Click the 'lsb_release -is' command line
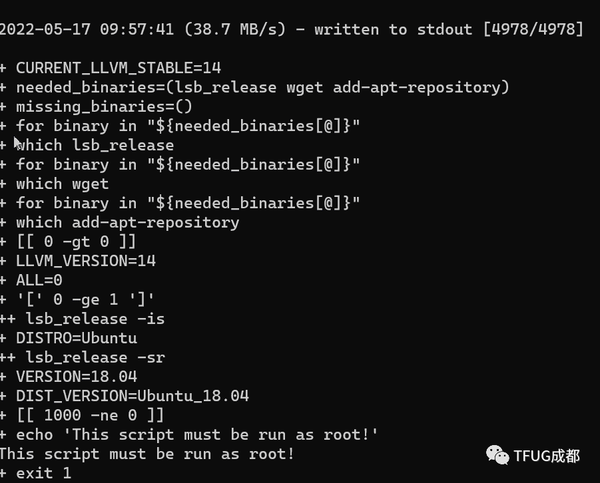Viewport: 600px width, 483px height. (82, 319)
